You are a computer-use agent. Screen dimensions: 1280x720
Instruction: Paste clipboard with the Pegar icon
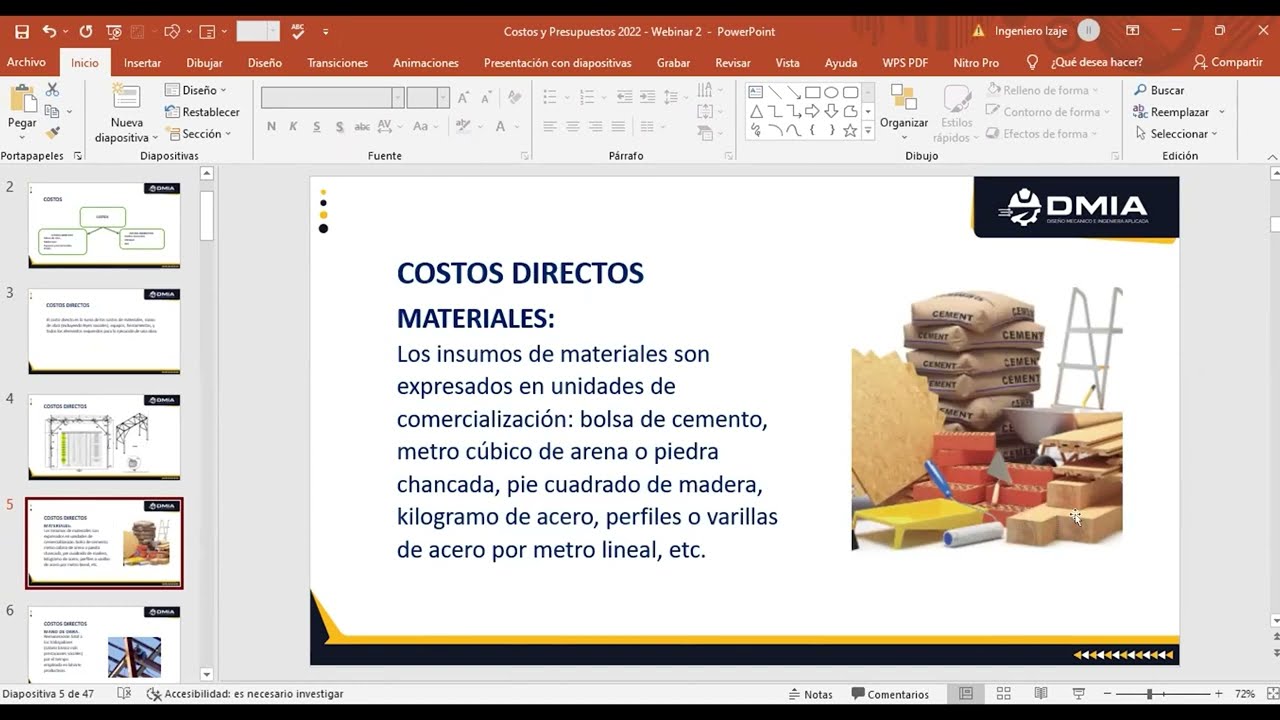pyautogui.click(x=22, y=100)
